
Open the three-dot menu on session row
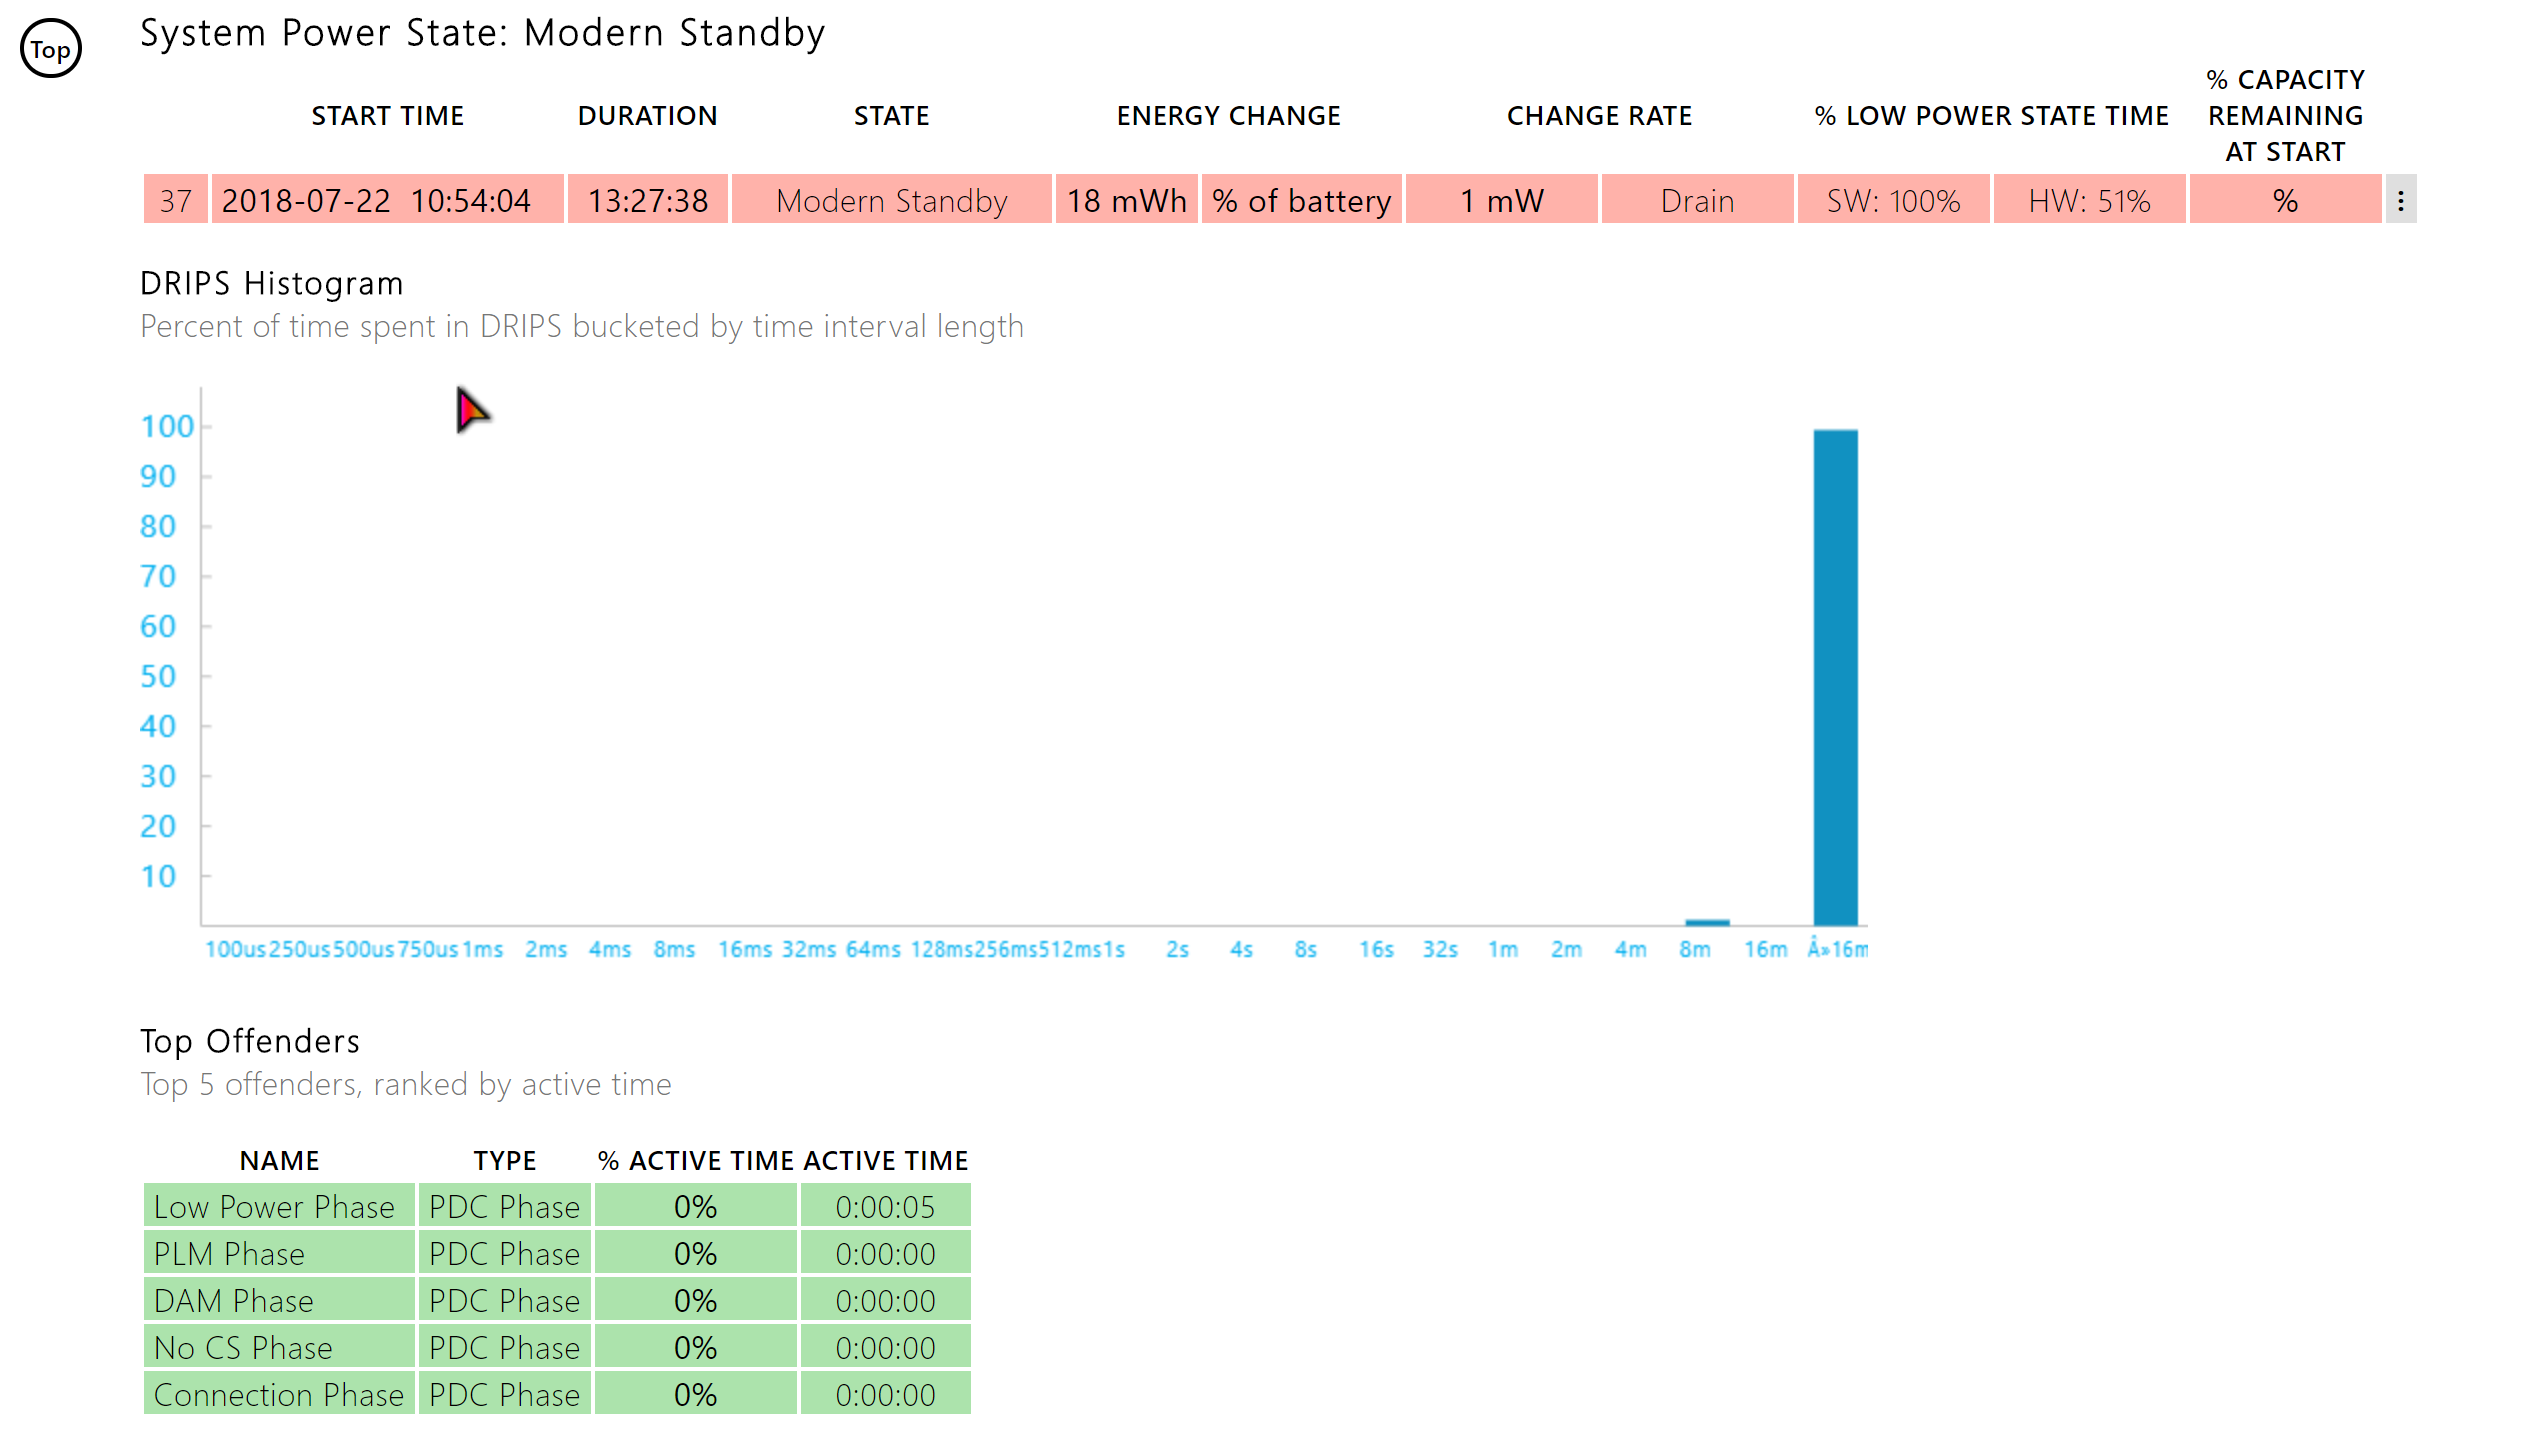pos(2400,201)
